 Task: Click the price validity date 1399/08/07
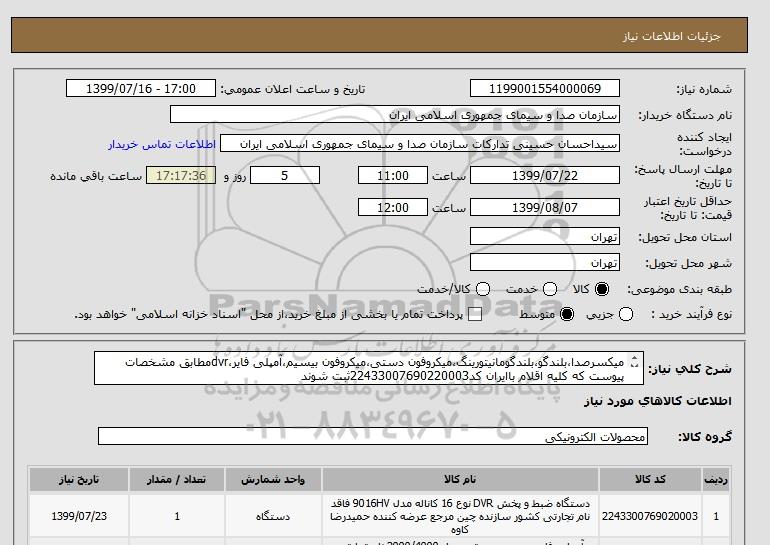tap(545, 207)
